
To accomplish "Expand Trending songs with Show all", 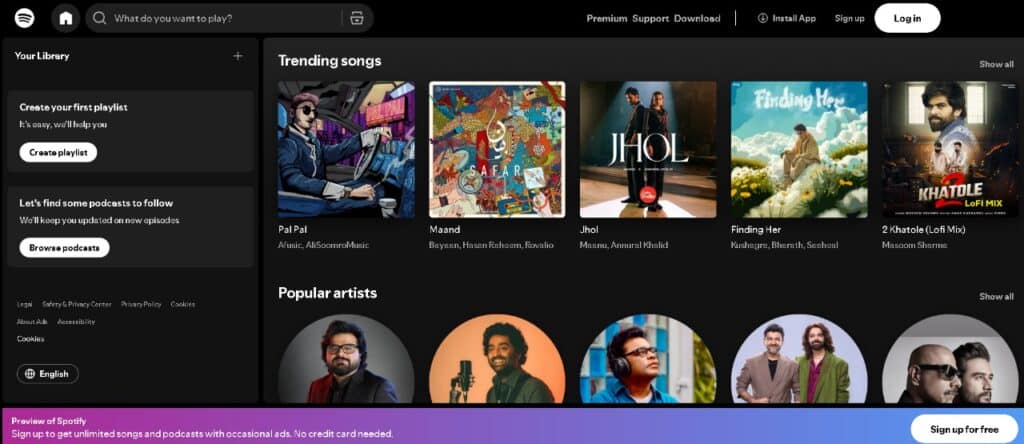I will (x=995, y=64).
